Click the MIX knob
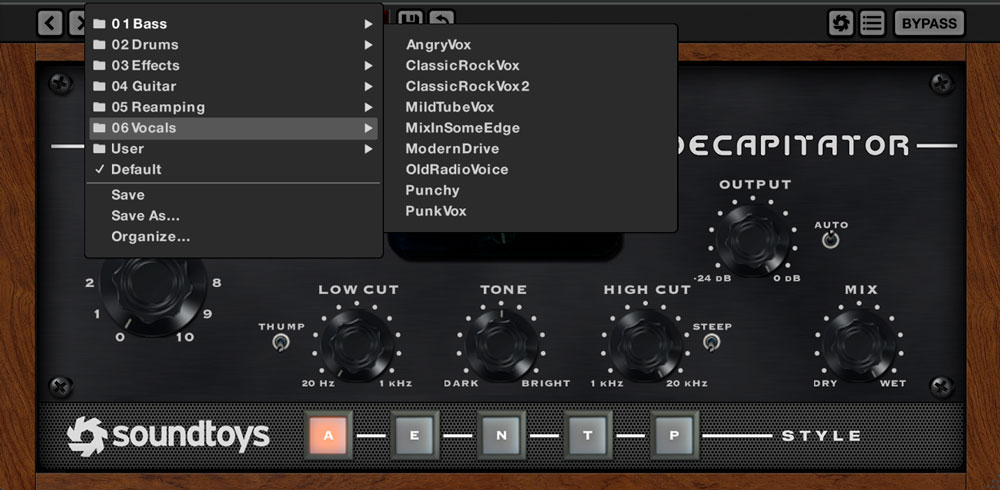 coord(858,346)
